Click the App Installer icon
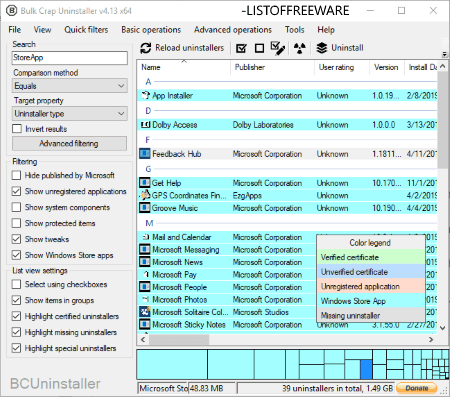This screenshot has height=397, width=450. click(145, 95)
